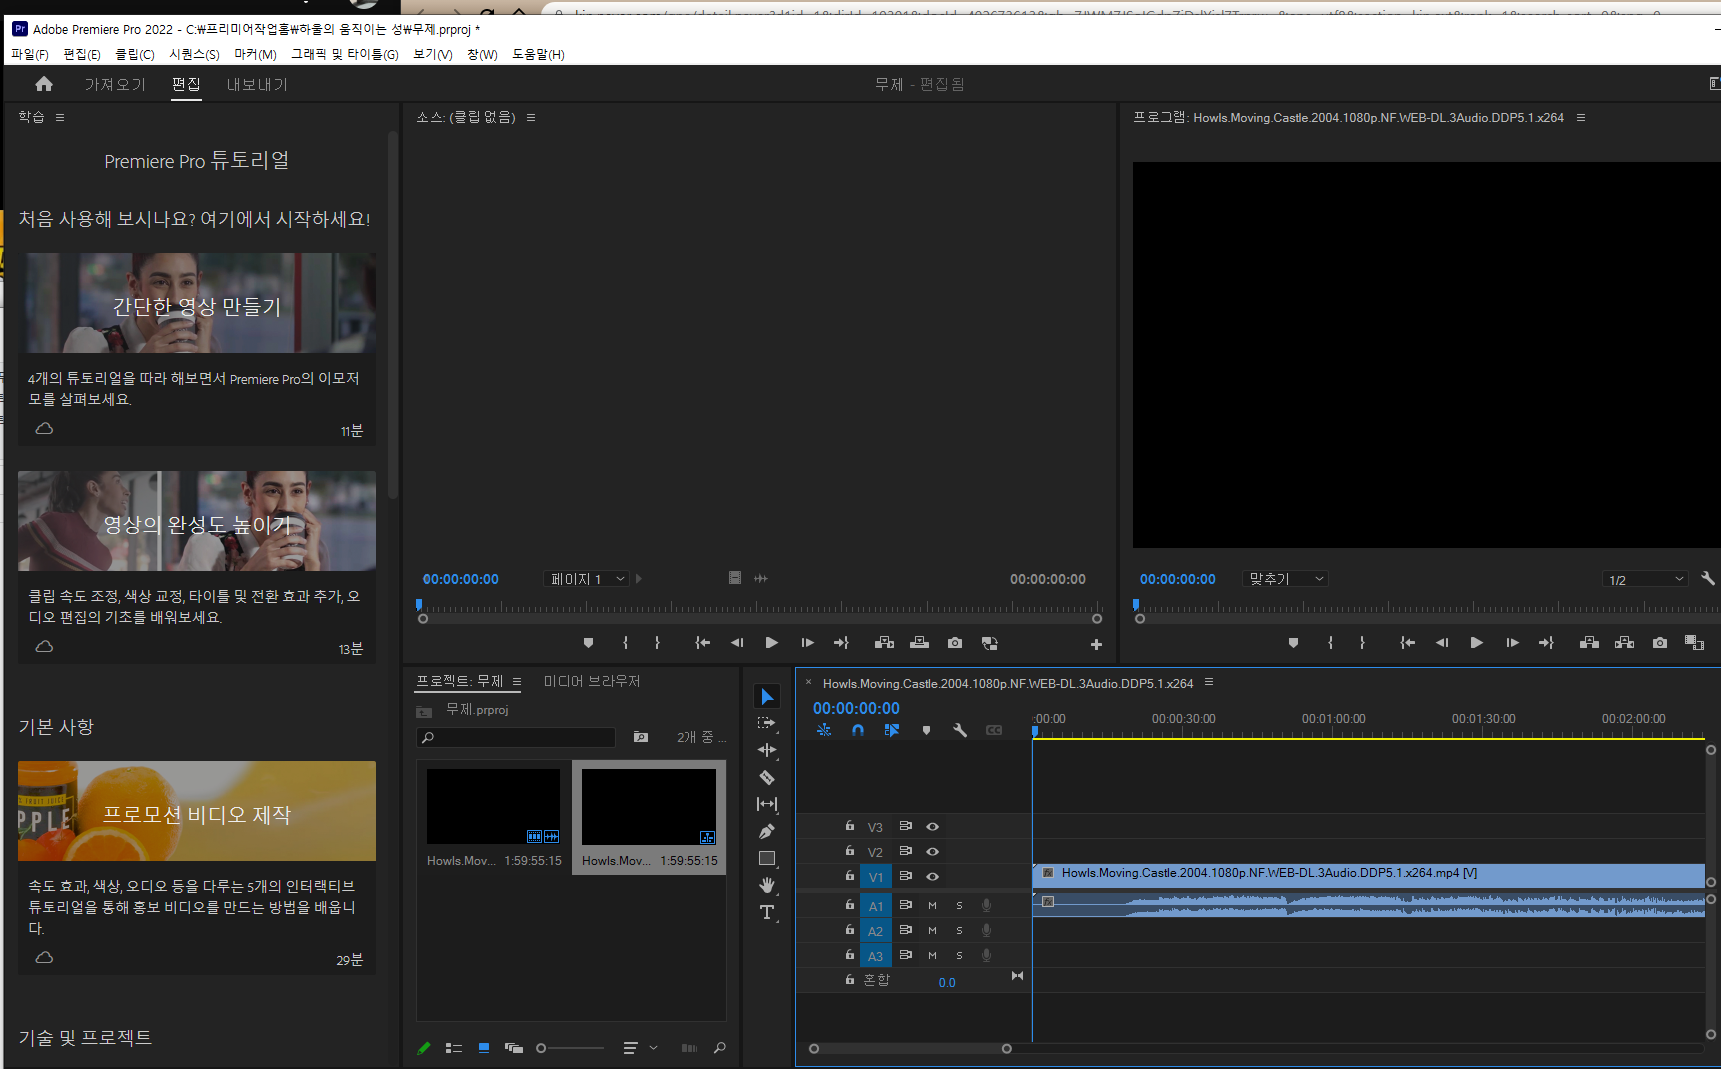The width and height of the screenshot is (1721, 1069).
Task: Switch to Export workspace tab
Action: pyautogui.click(x=257, y=84)
